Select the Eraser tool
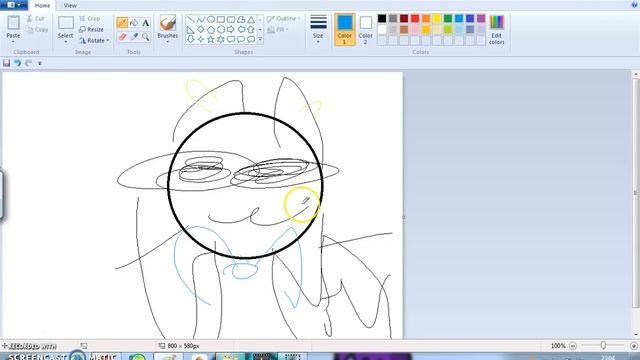The width and height of the screenshot is (640, 360). (122, 37)
